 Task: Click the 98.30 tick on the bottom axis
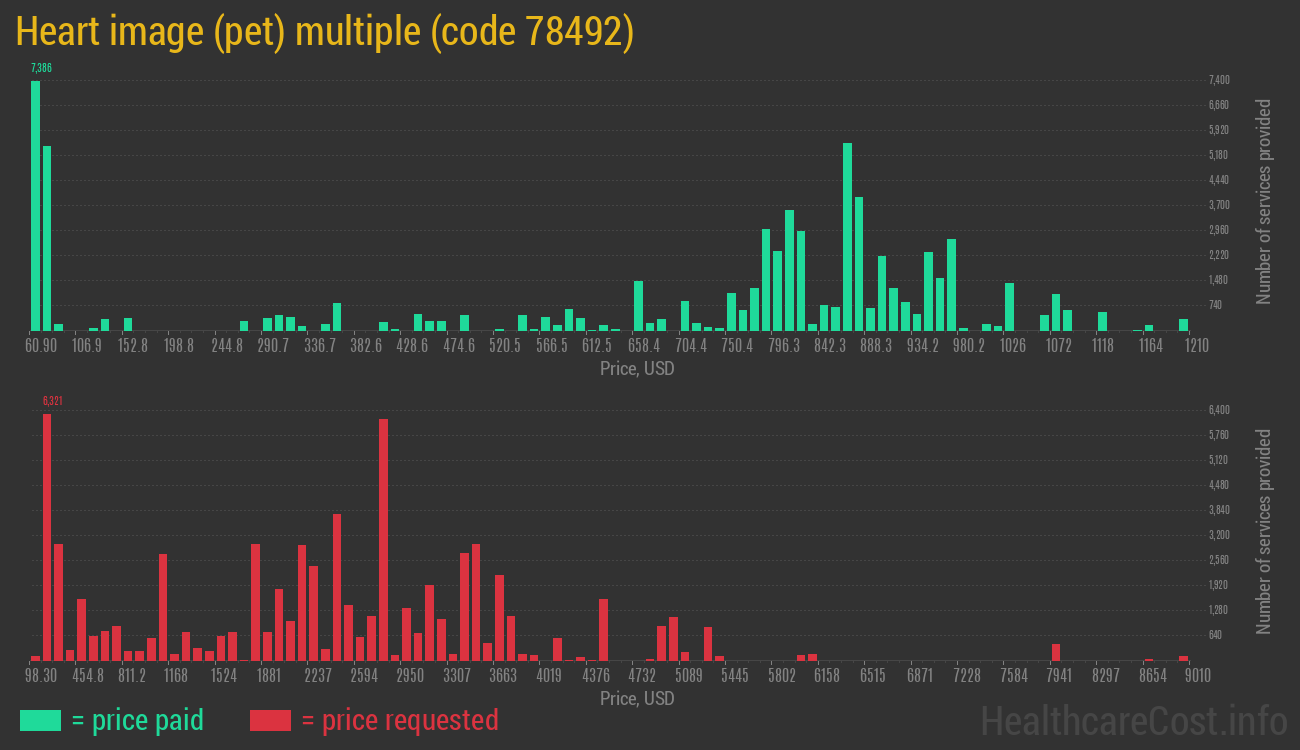(x=41, y=676)
